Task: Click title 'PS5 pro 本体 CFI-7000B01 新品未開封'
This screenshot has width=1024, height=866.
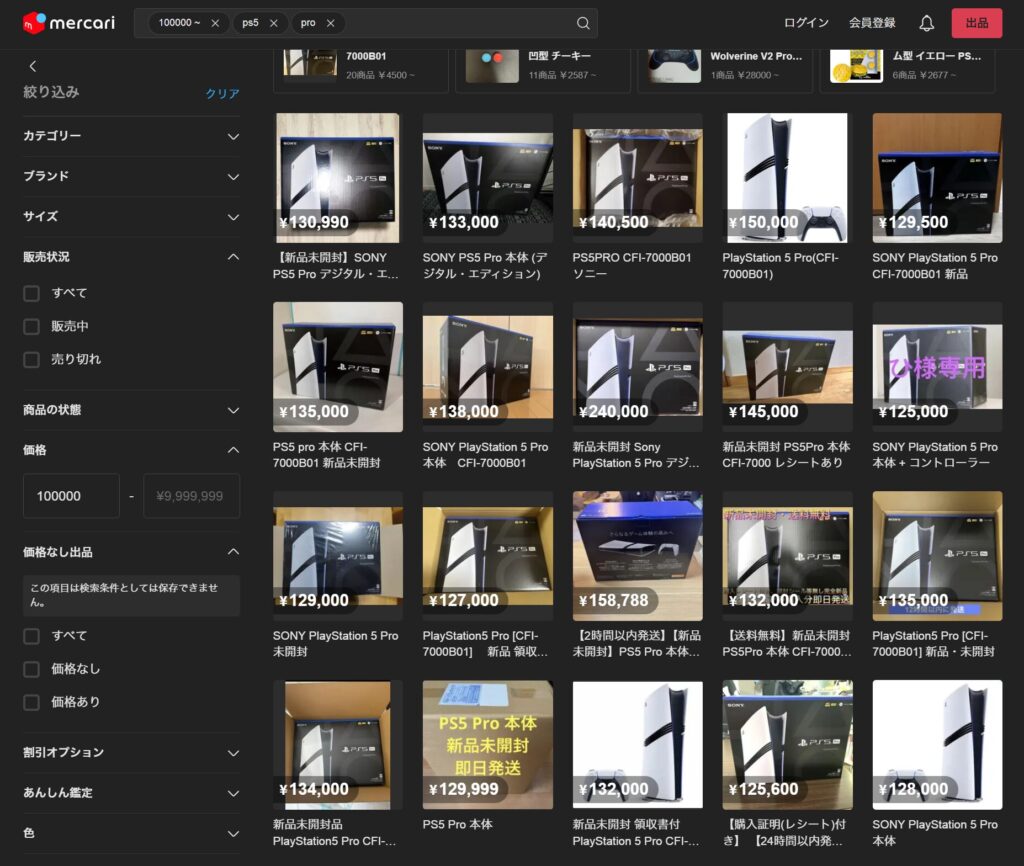Action: (327, 455)
